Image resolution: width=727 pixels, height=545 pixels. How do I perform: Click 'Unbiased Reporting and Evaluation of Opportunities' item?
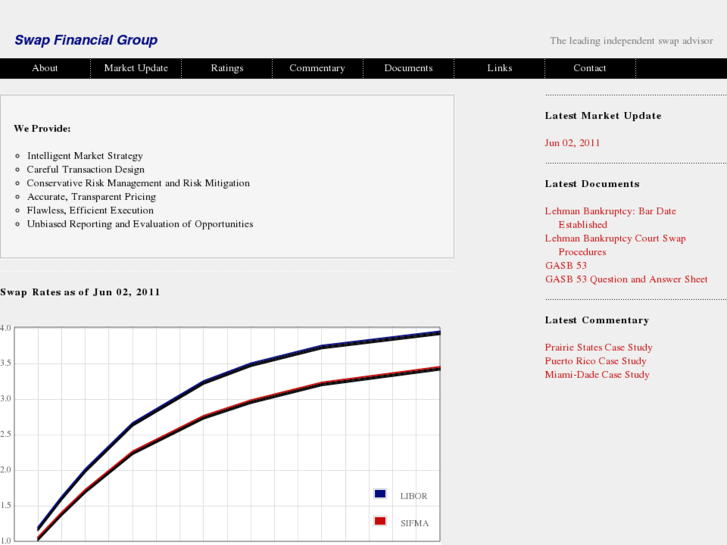pos(140,224)
